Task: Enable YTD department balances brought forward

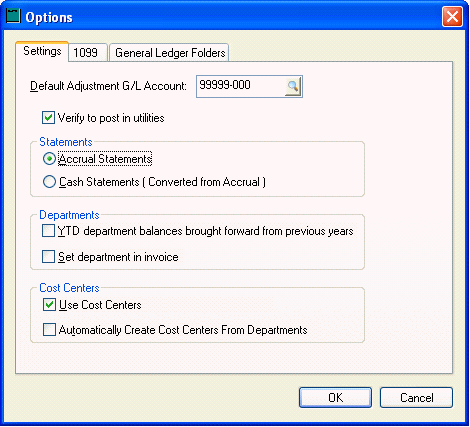Action: coord(48,231)
